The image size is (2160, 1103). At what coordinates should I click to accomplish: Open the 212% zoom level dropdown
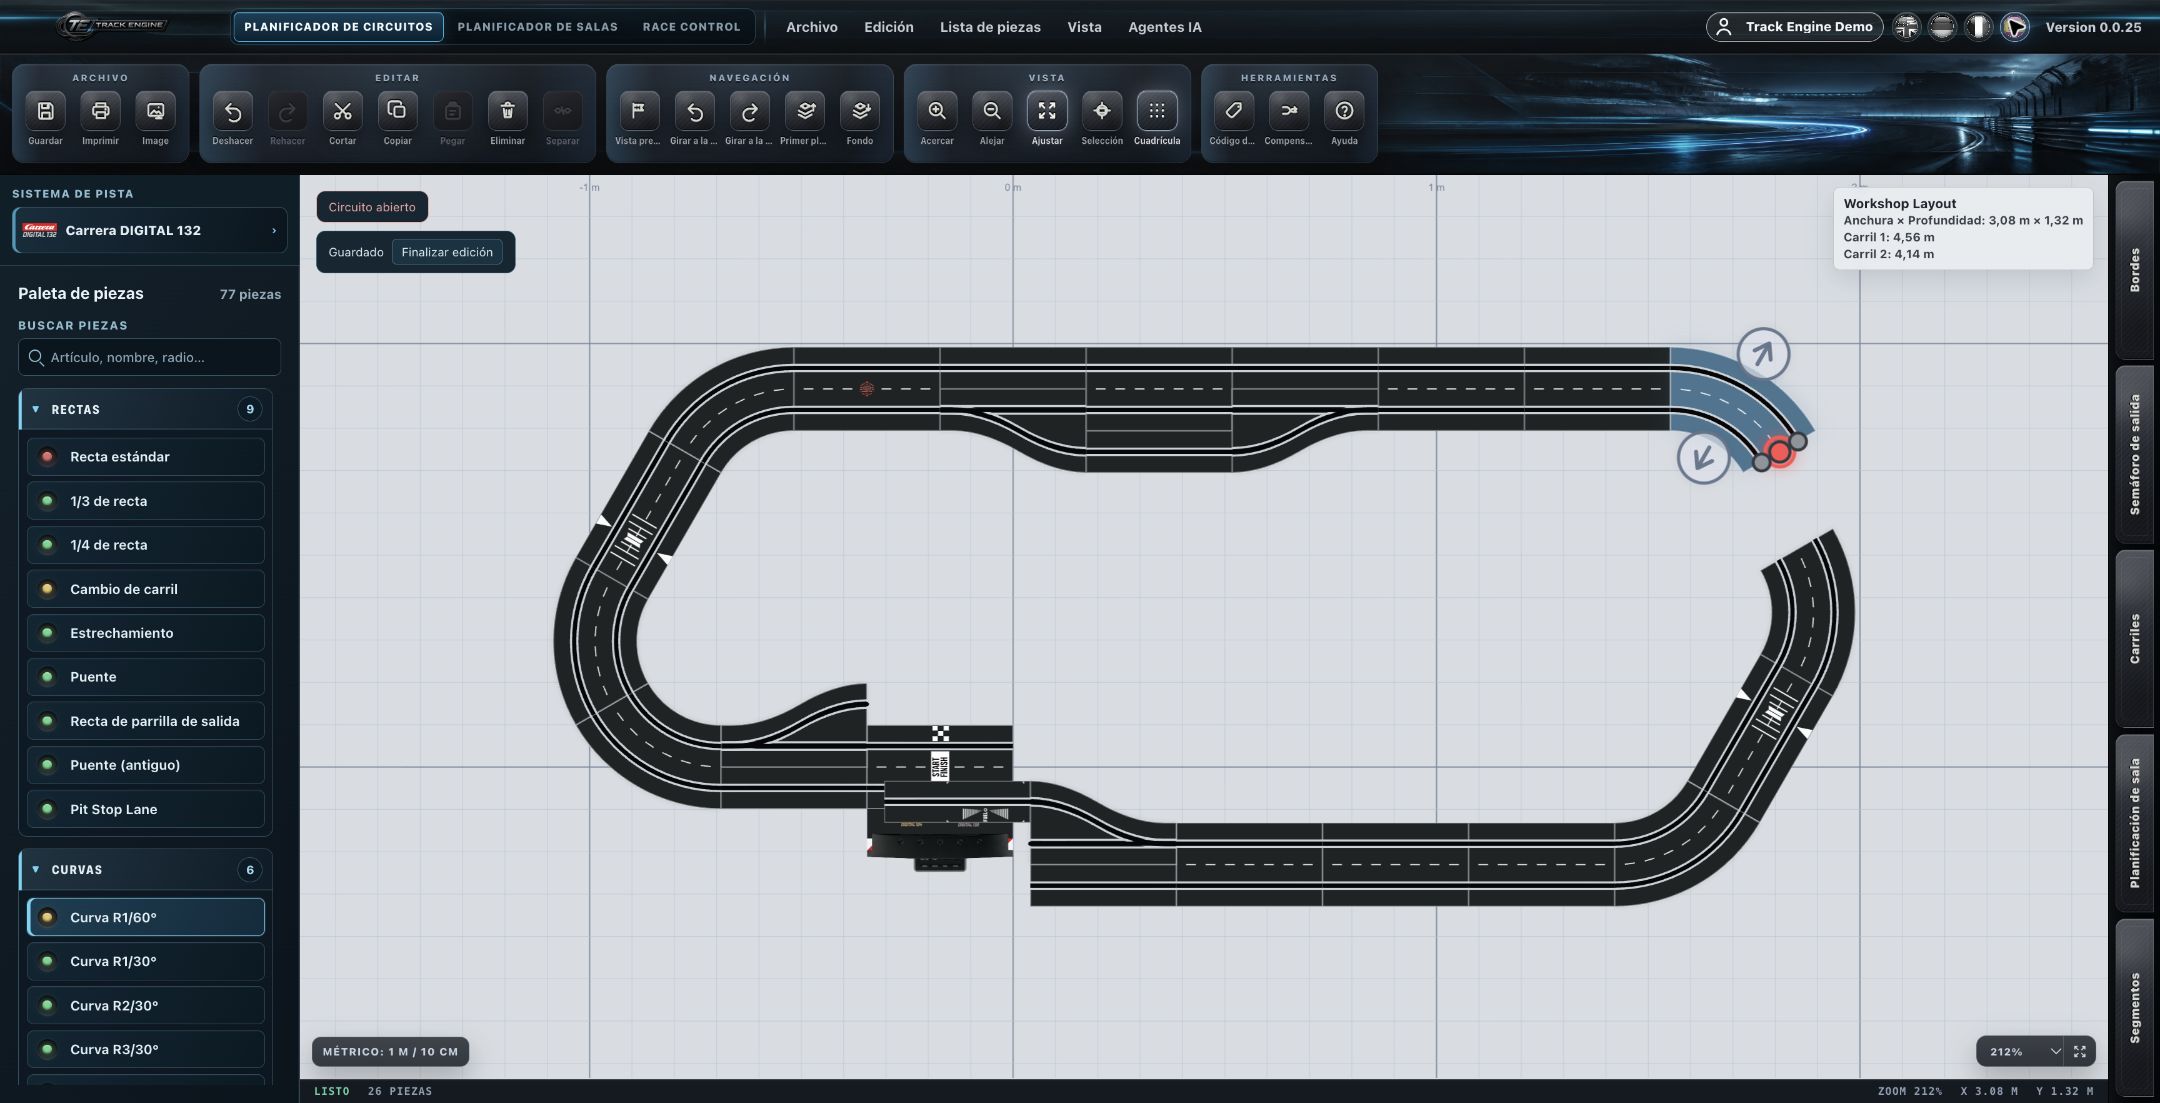pyautogui.click(x=2024, y=1052)
